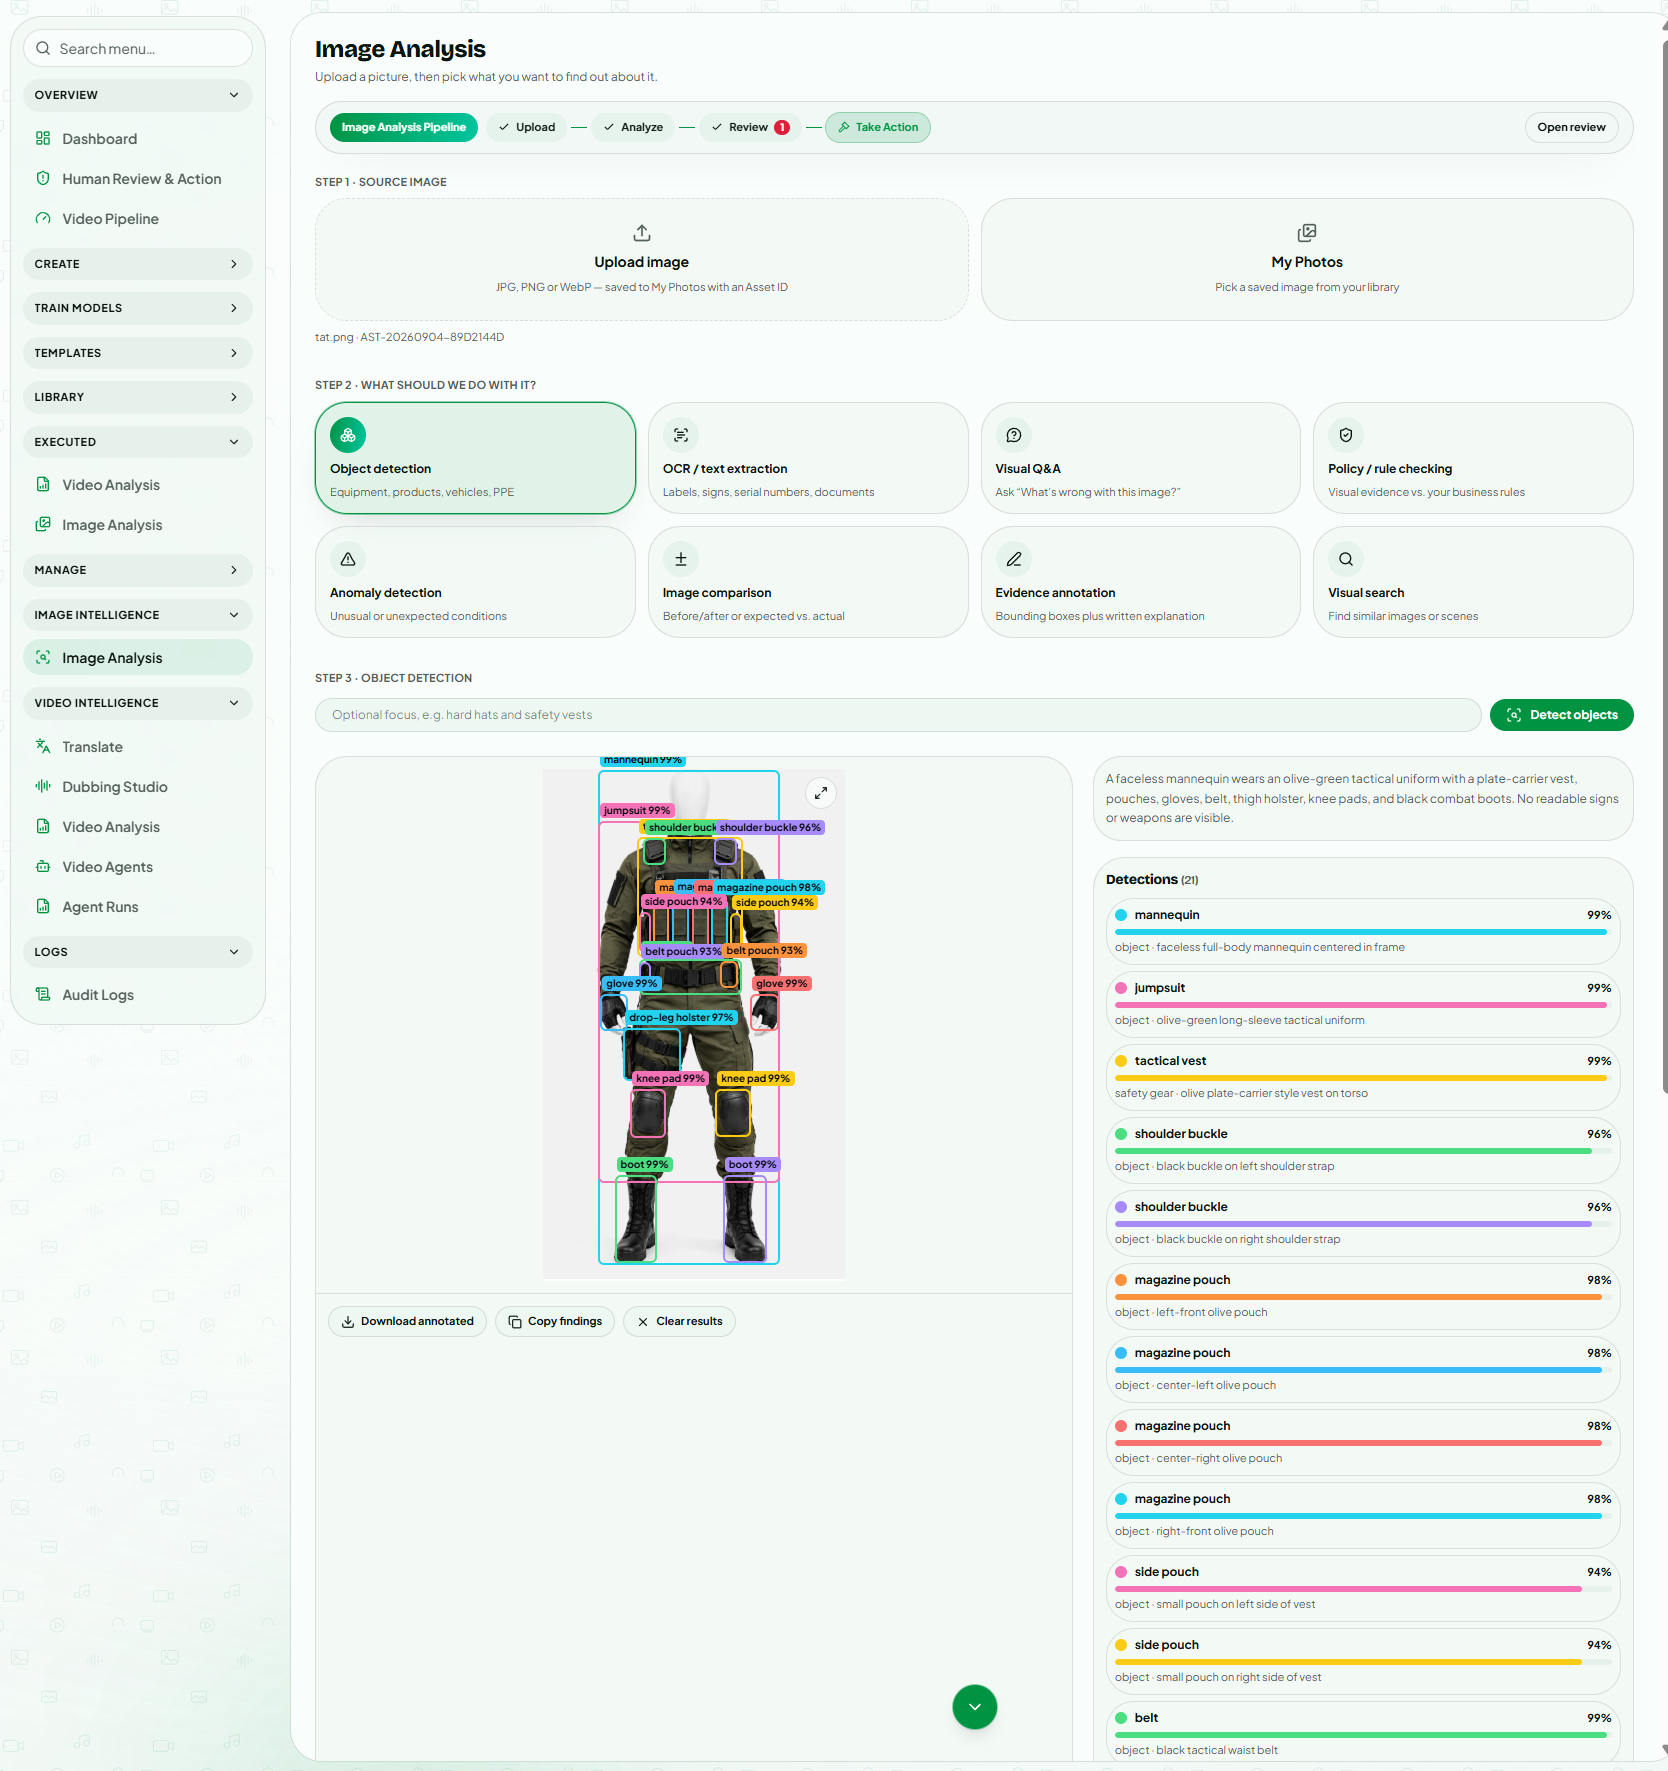
Task: Click the Dashboard grid icon
Action: pyautogui.click(x=43, y=139)
